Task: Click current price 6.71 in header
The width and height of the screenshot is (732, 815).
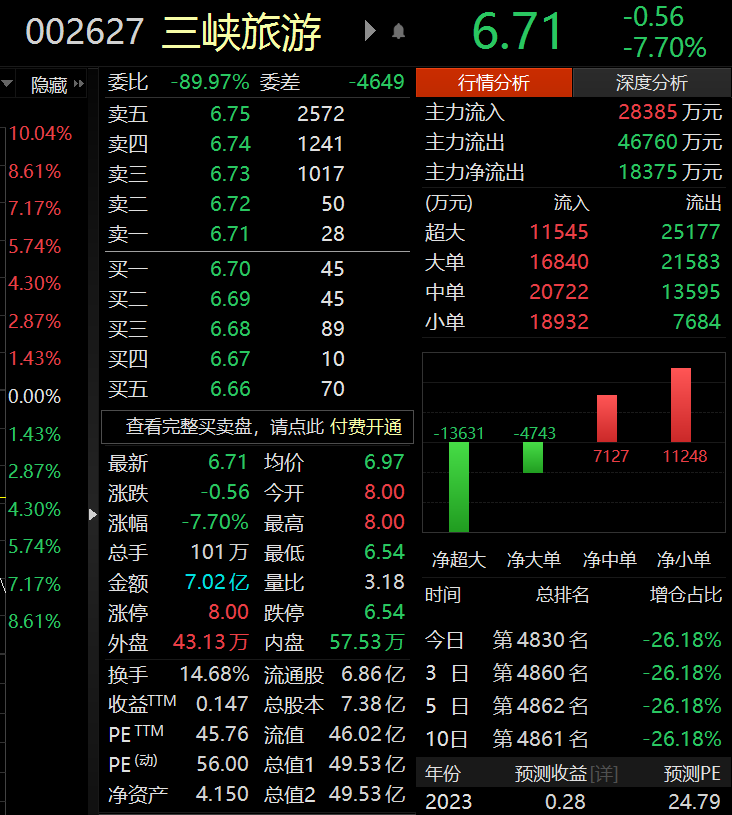Action: pos(517,31)
